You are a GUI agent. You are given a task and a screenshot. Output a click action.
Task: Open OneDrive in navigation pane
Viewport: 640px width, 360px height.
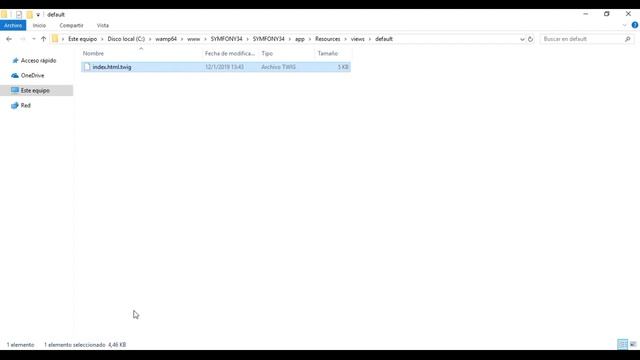[x=32, y=76]
